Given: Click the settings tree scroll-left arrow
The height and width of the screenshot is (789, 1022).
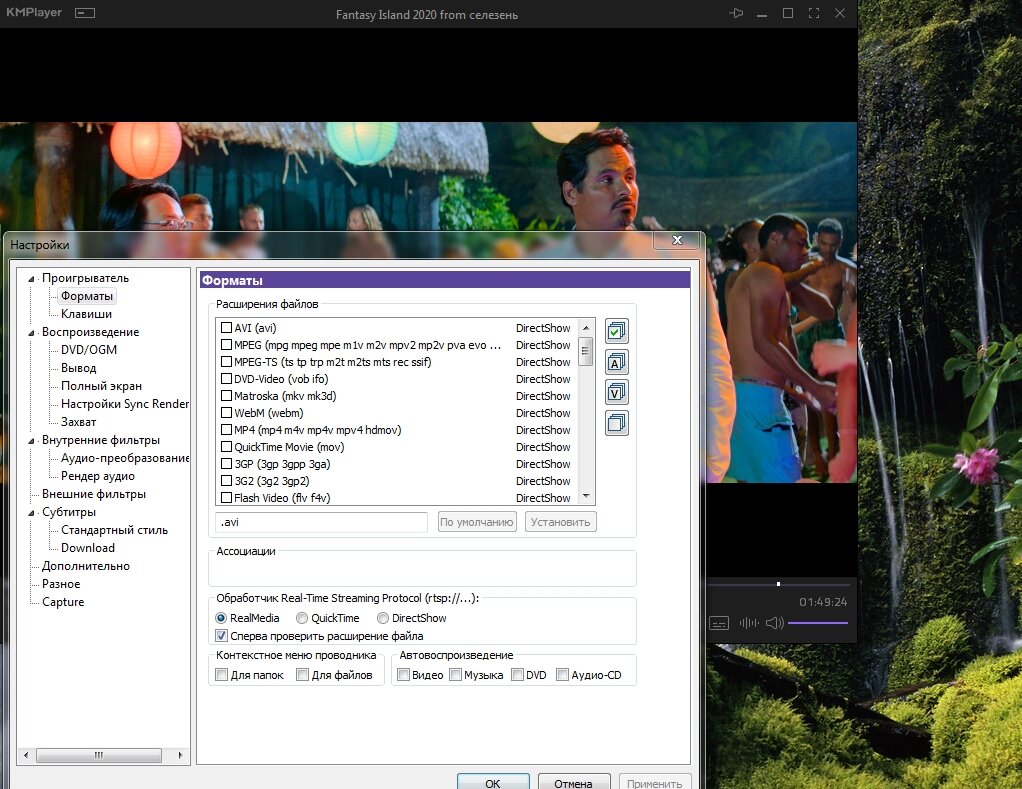Looking at the screenshot, I should click(26, 755).
